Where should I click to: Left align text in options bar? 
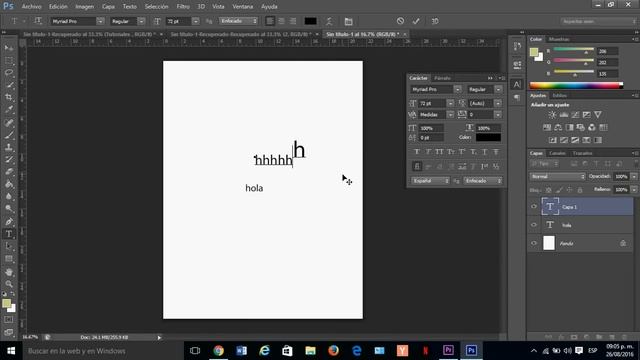coord(270,21)
